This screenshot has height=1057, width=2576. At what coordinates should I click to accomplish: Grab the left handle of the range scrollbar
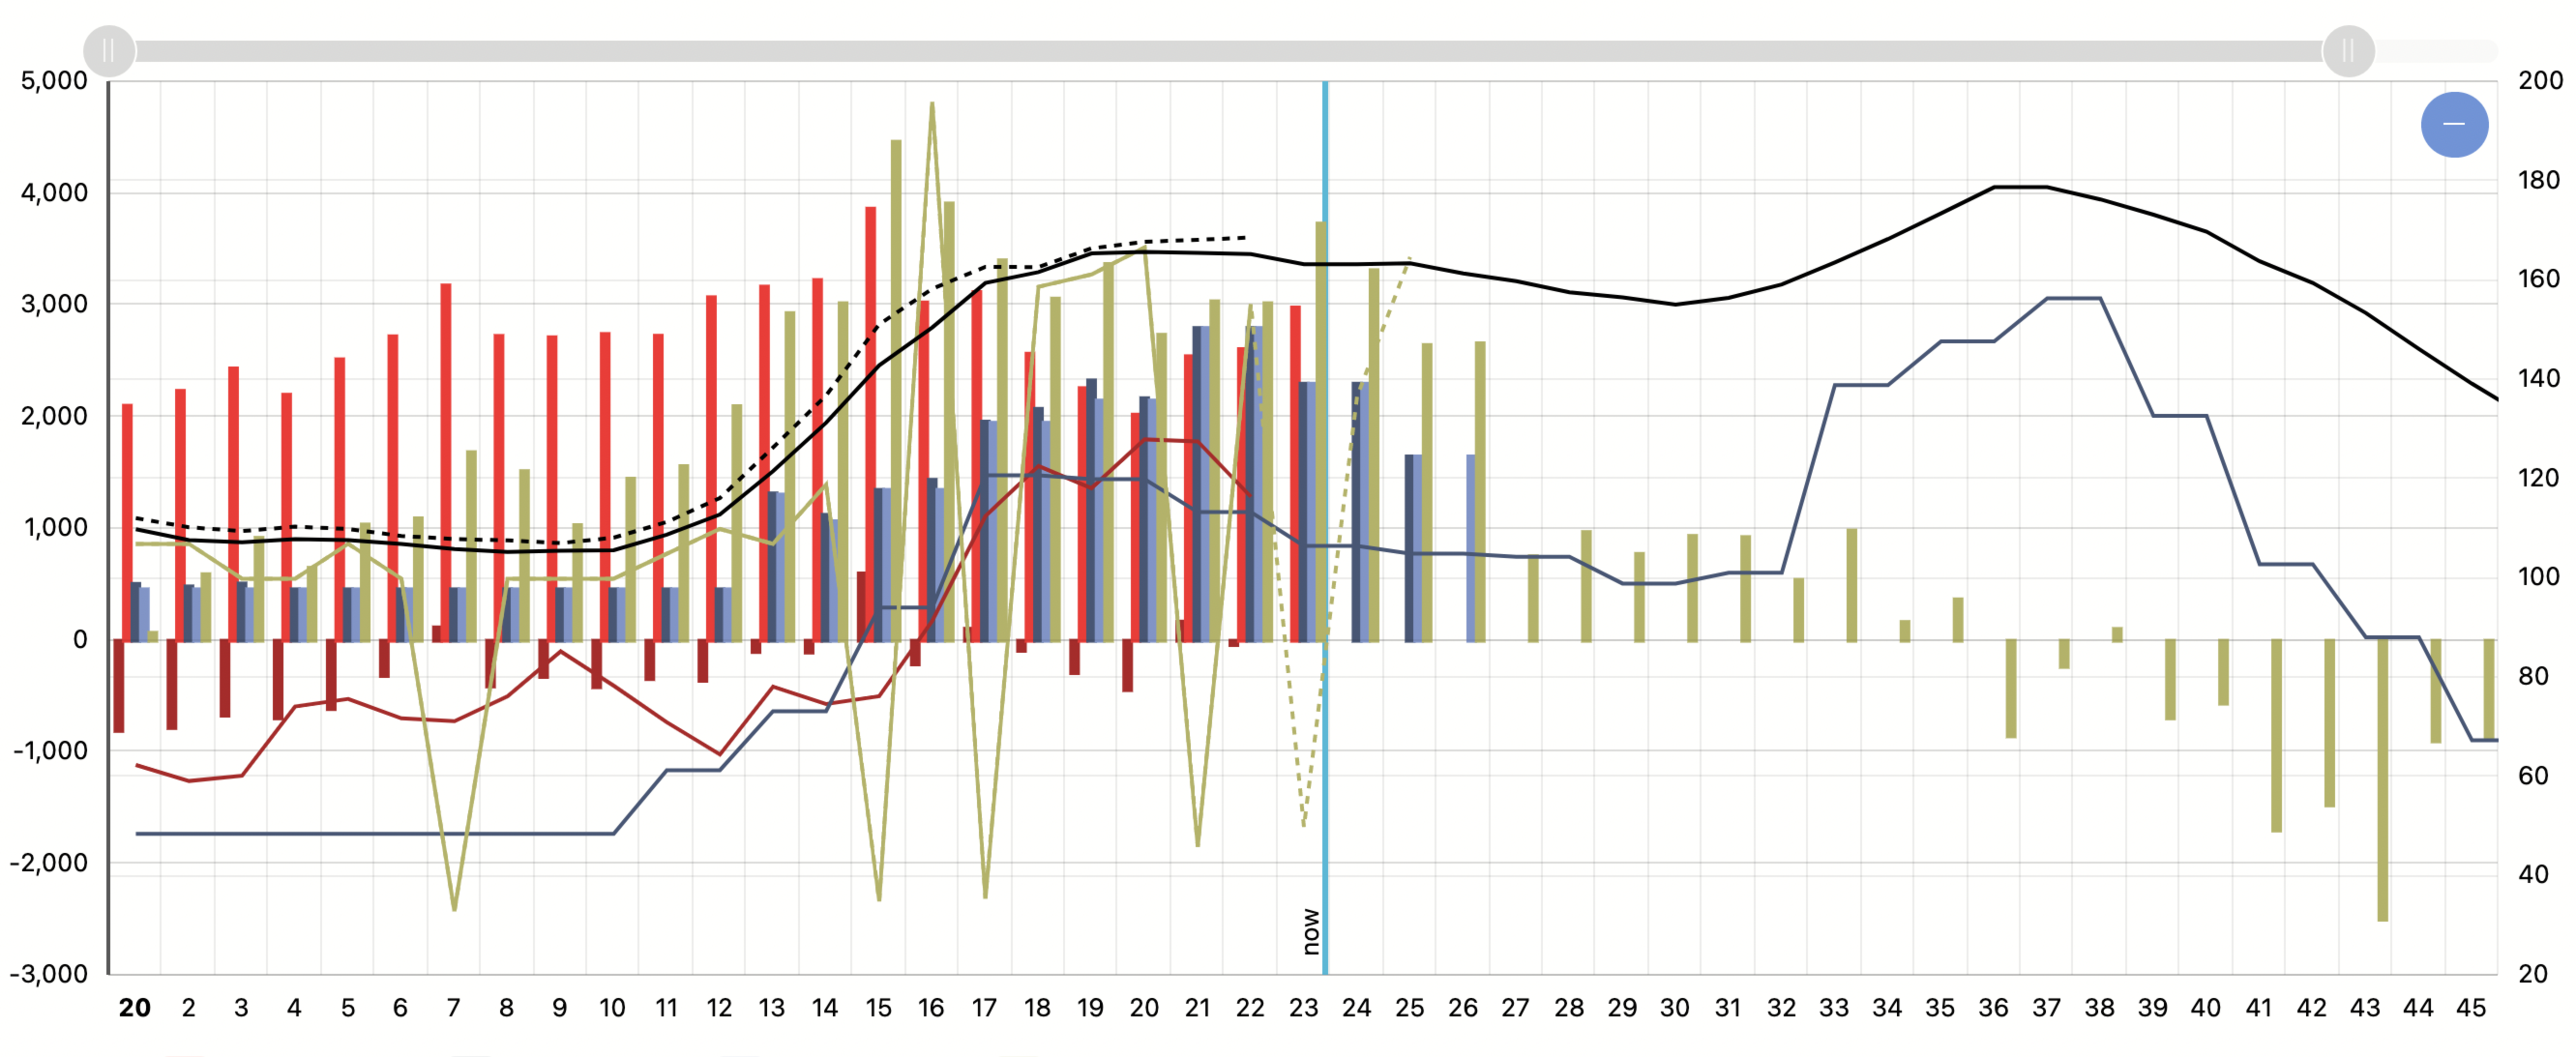(x=109, y=51)
